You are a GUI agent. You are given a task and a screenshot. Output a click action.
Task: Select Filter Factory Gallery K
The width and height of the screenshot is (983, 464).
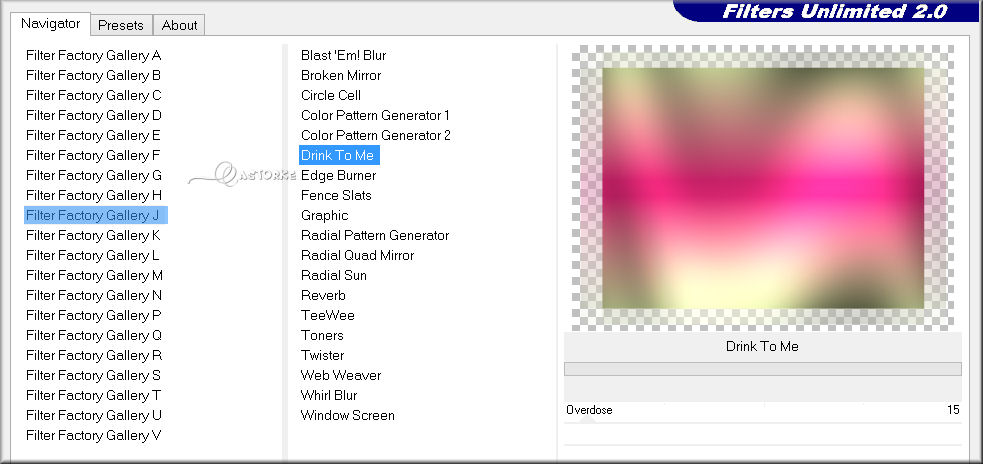pos(93,236)
